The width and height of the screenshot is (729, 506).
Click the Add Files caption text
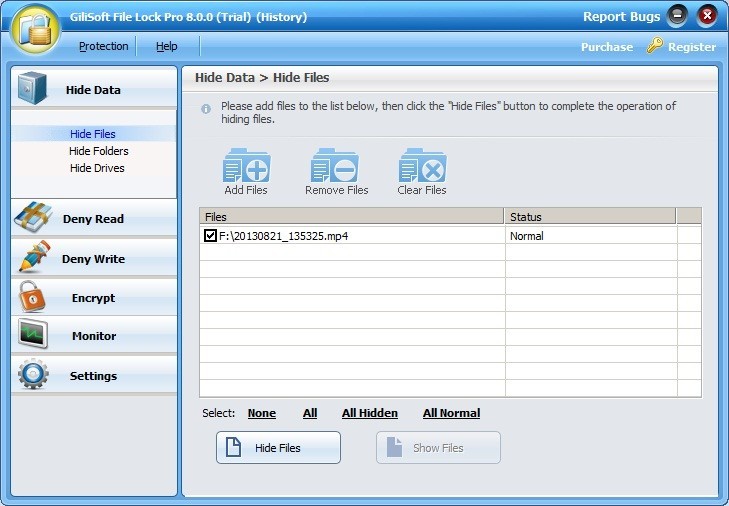tap(246, 190)
